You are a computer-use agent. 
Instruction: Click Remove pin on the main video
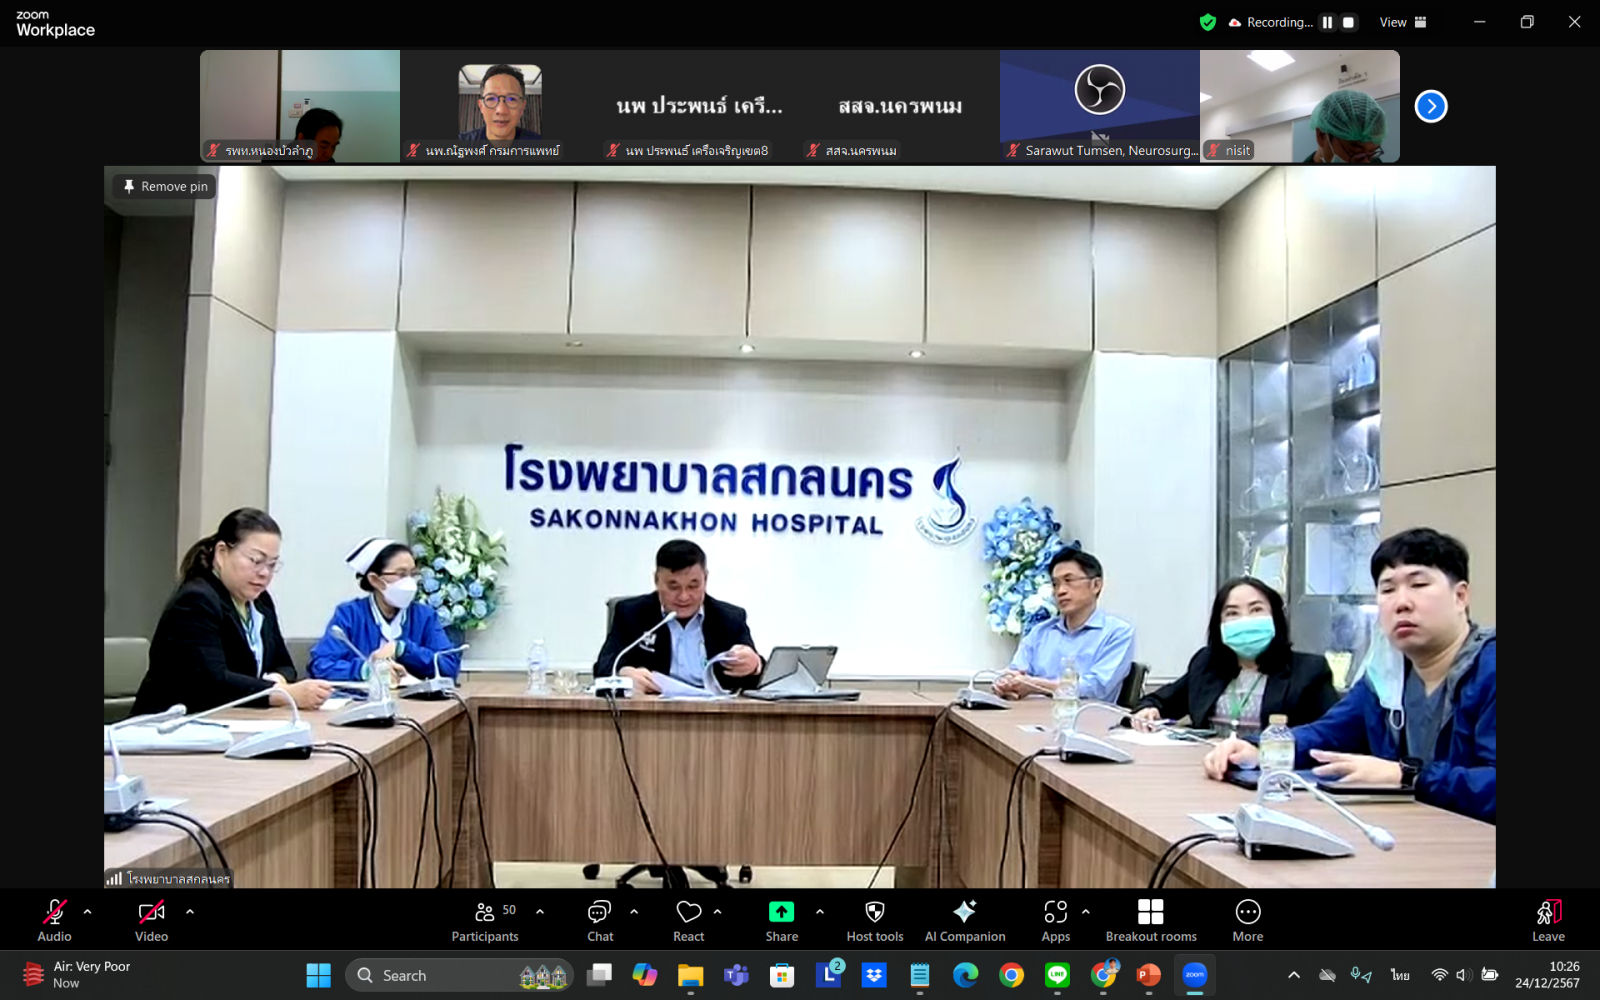tap(165, 186)
